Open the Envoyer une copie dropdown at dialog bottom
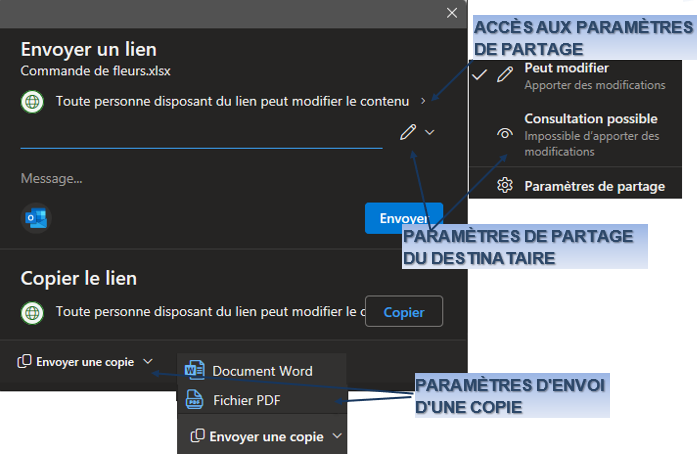 (x=85, y=362)
